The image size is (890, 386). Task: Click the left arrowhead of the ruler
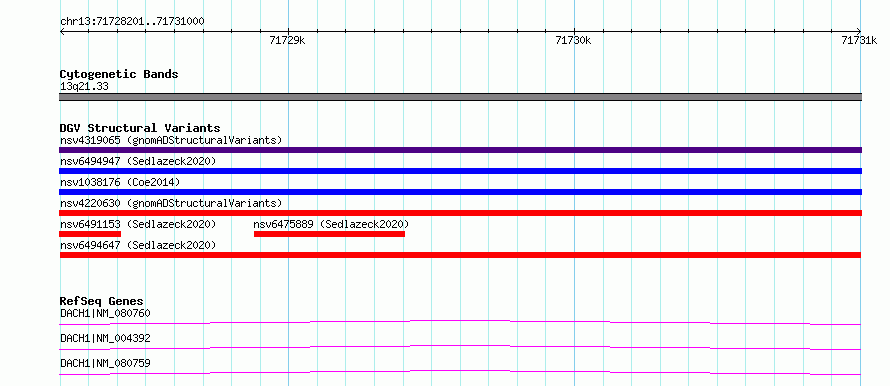coord(62,32)
